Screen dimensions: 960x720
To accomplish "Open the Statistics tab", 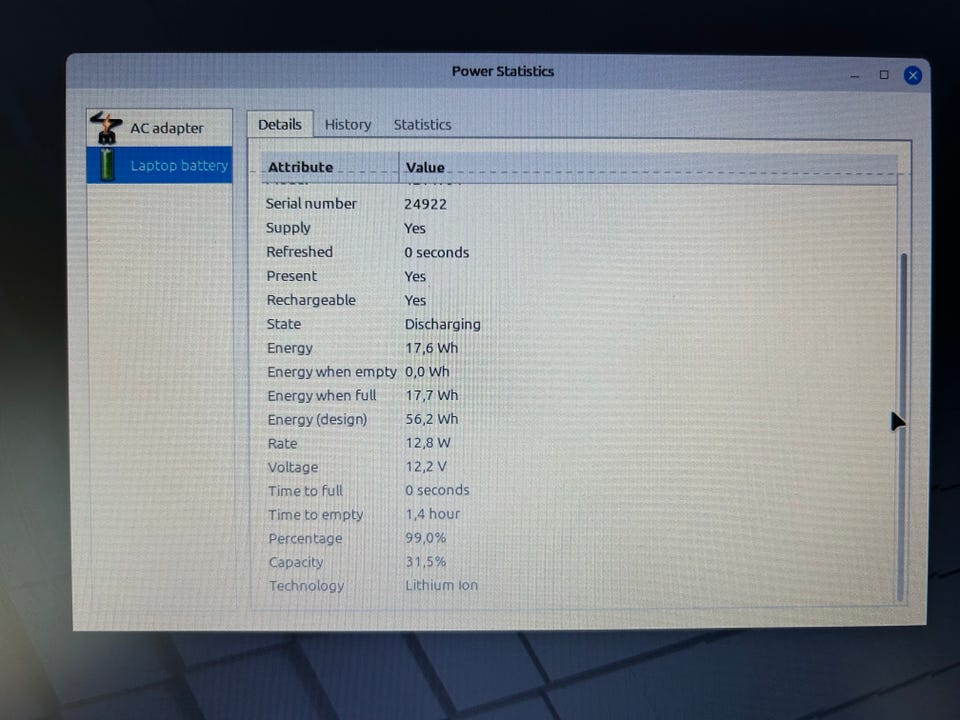I will tap(422, 124).
